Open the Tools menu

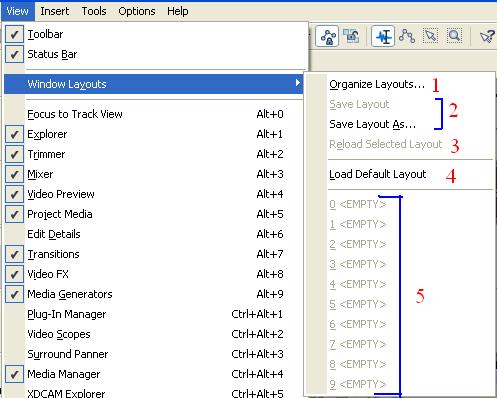coord(94,11)
